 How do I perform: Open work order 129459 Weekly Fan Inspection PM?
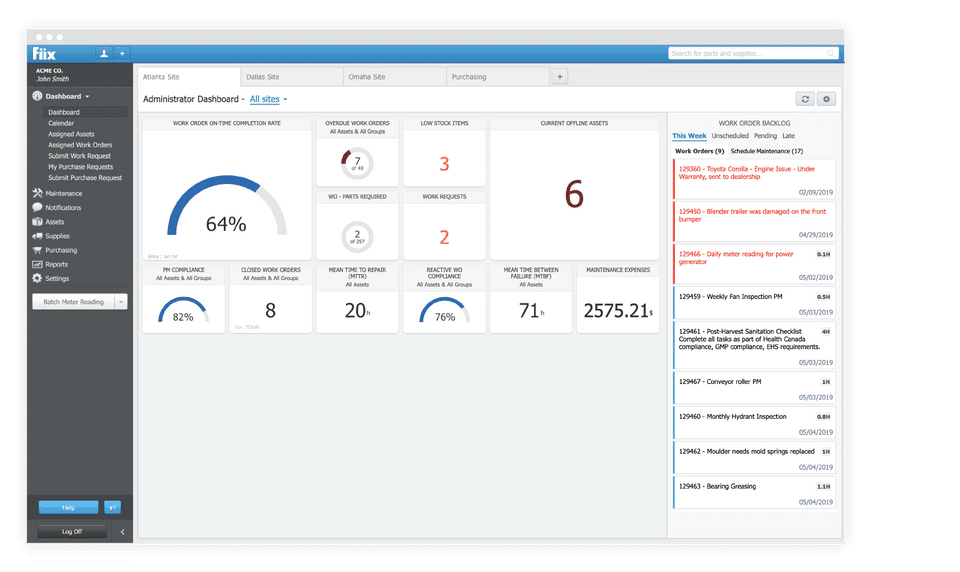pos(754,303)
